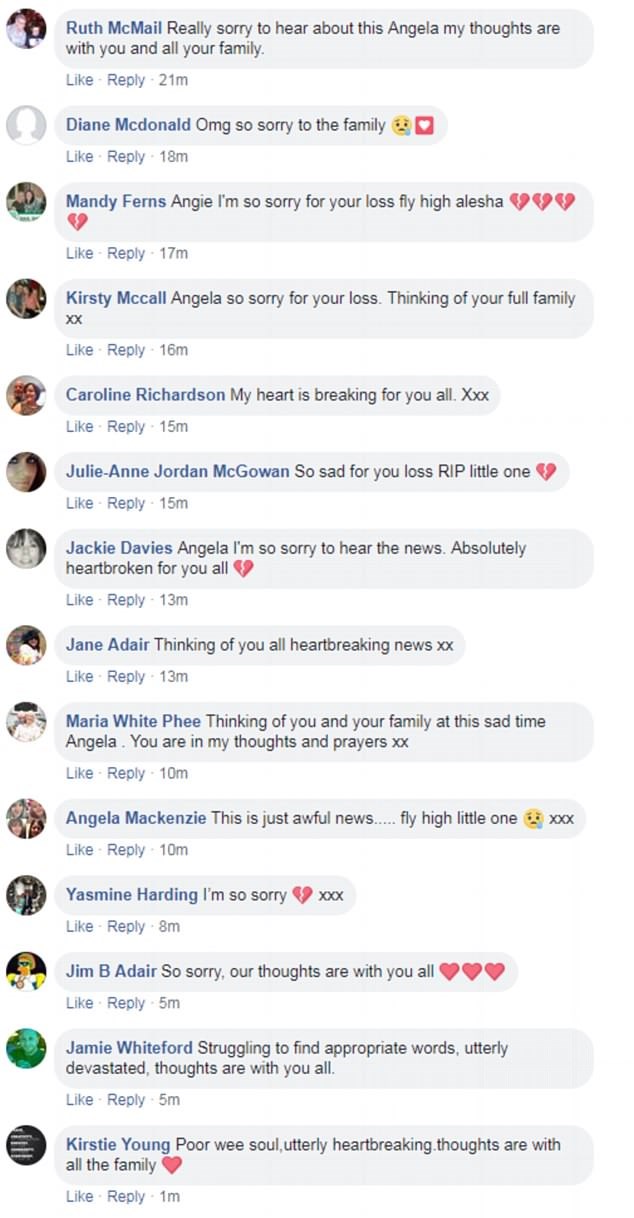Open Maria White Phee's name link

coord(133,722)
